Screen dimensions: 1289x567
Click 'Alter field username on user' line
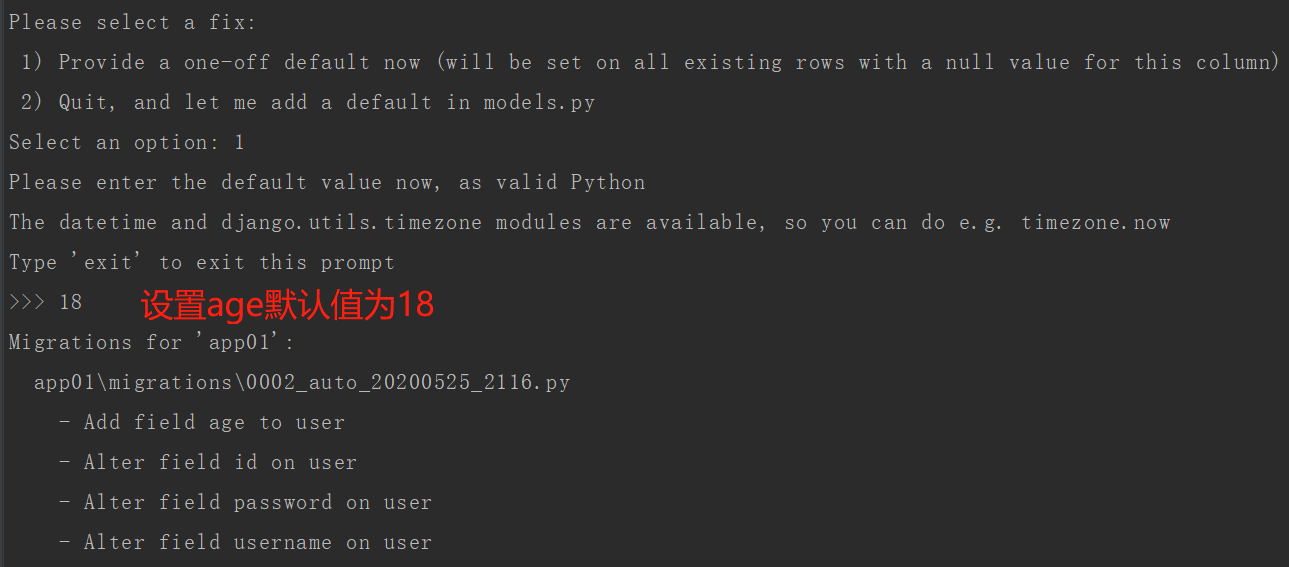(x=245, y=542)
